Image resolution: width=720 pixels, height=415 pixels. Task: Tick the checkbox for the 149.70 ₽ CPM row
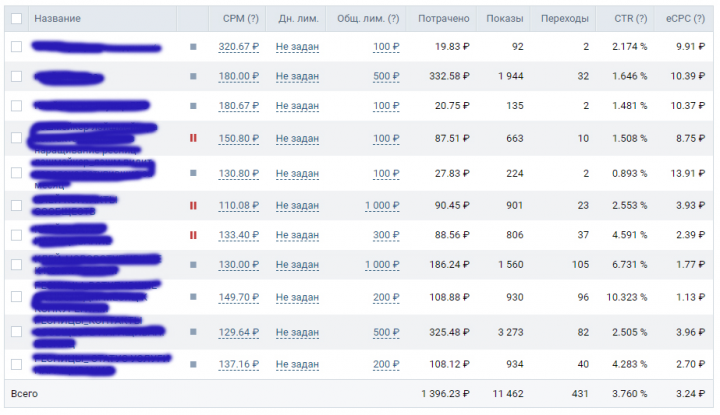17,297
